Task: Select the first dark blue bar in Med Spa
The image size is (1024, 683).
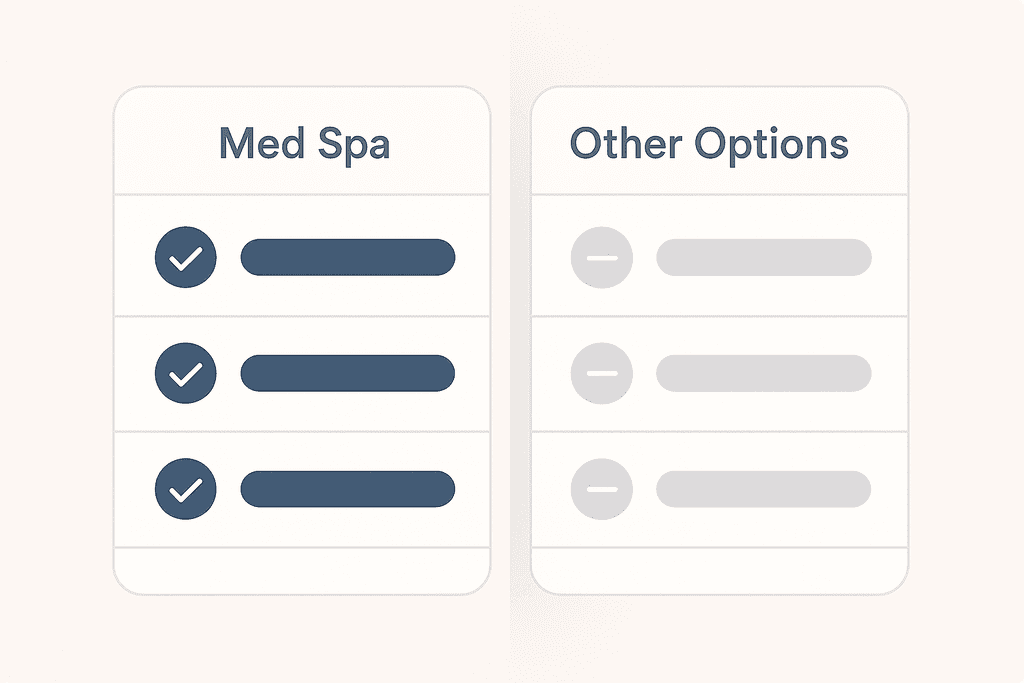Action: click(348, 257)
